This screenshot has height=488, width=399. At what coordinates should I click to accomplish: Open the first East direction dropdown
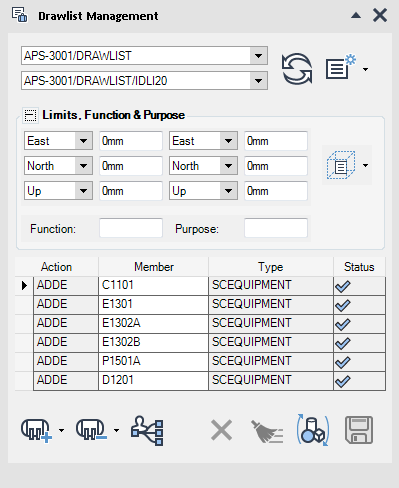click(x=84, y=141)
